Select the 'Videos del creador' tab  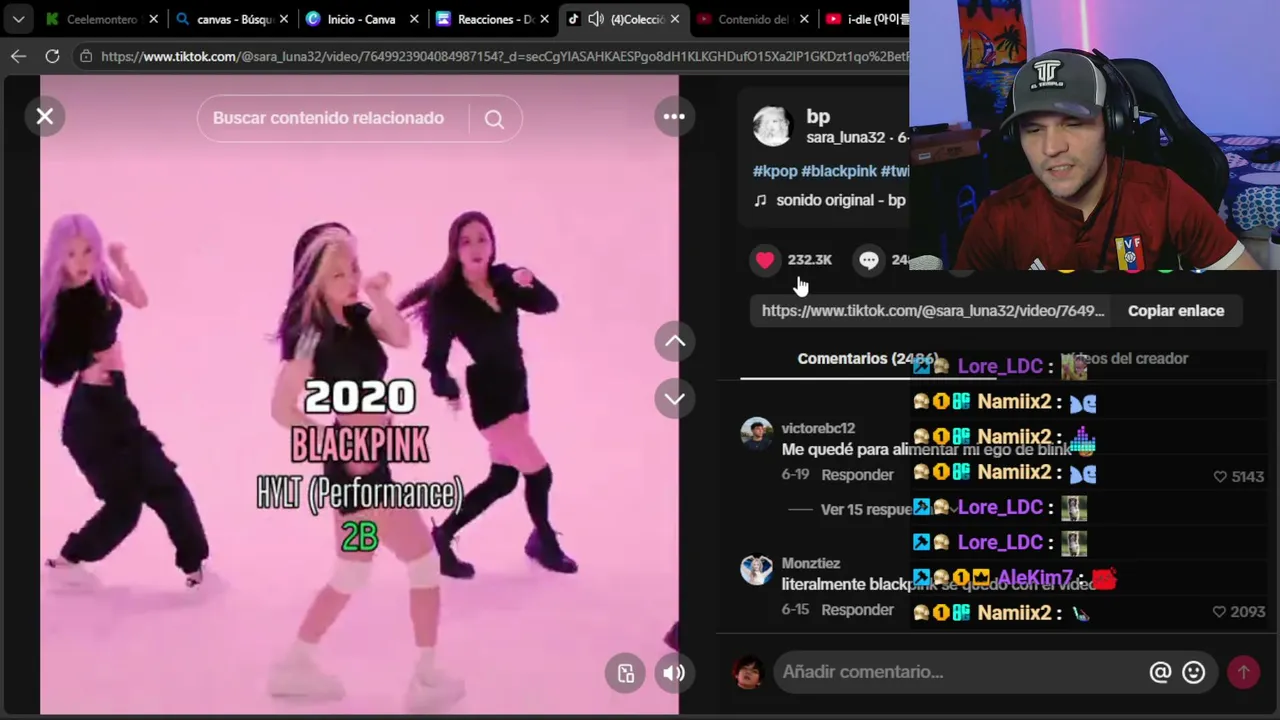pyautogui.click(x=1125, y=359)
